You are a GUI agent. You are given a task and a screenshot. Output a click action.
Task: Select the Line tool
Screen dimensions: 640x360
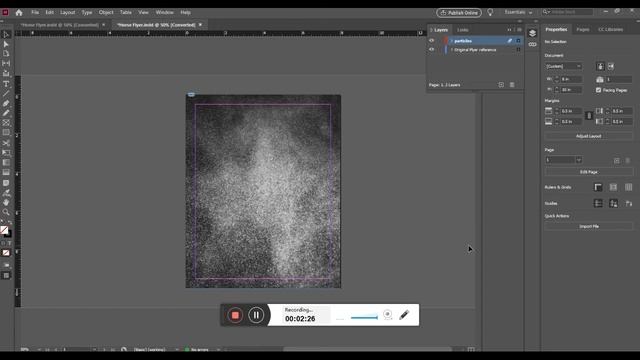(x=6, y=93)
